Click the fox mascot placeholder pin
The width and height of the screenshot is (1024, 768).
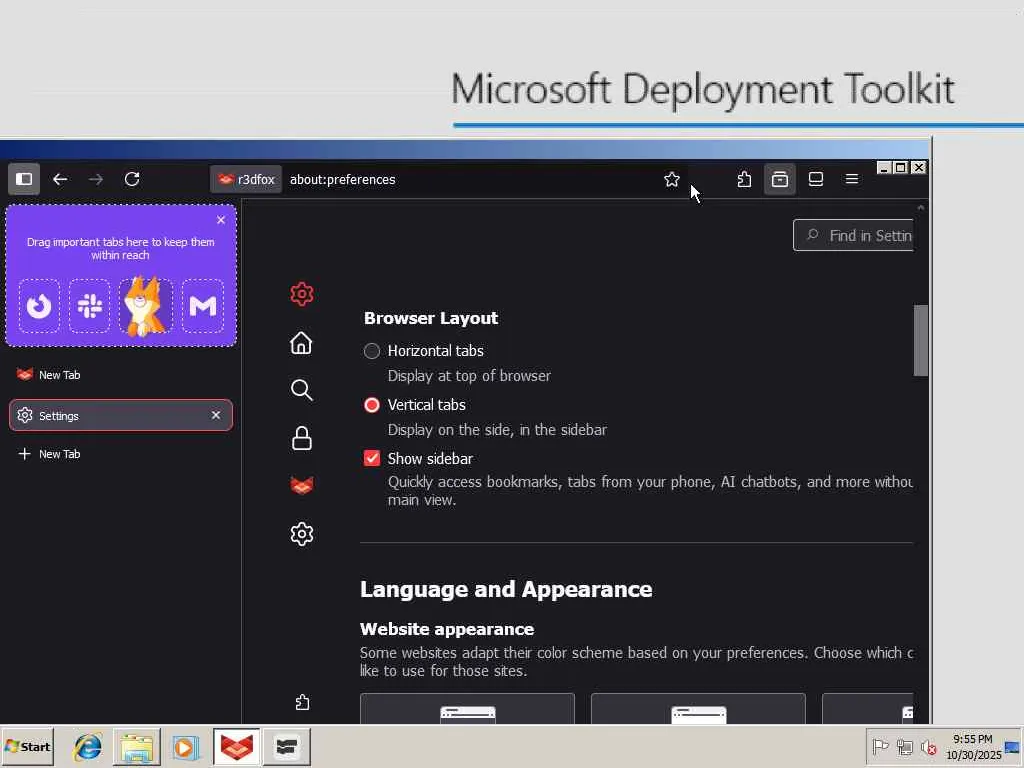pos(146,306)
